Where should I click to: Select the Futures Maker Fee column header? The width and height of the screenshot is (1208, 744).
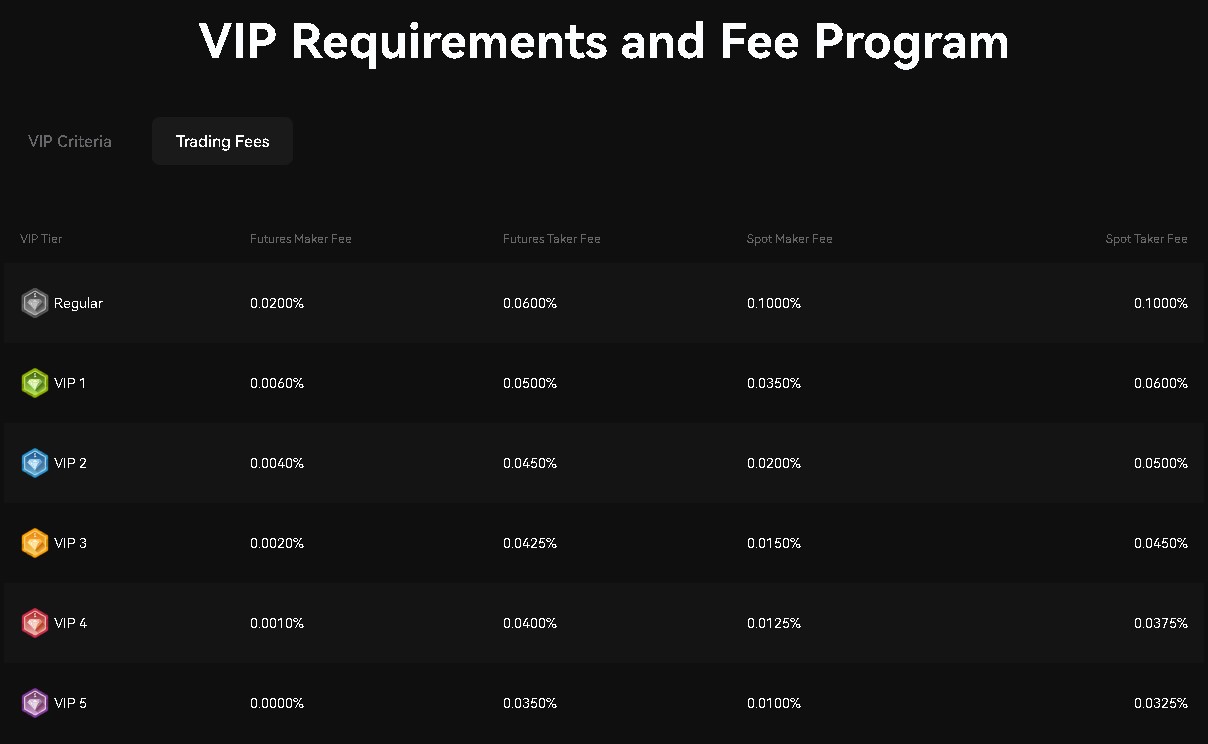click(300, 239)
